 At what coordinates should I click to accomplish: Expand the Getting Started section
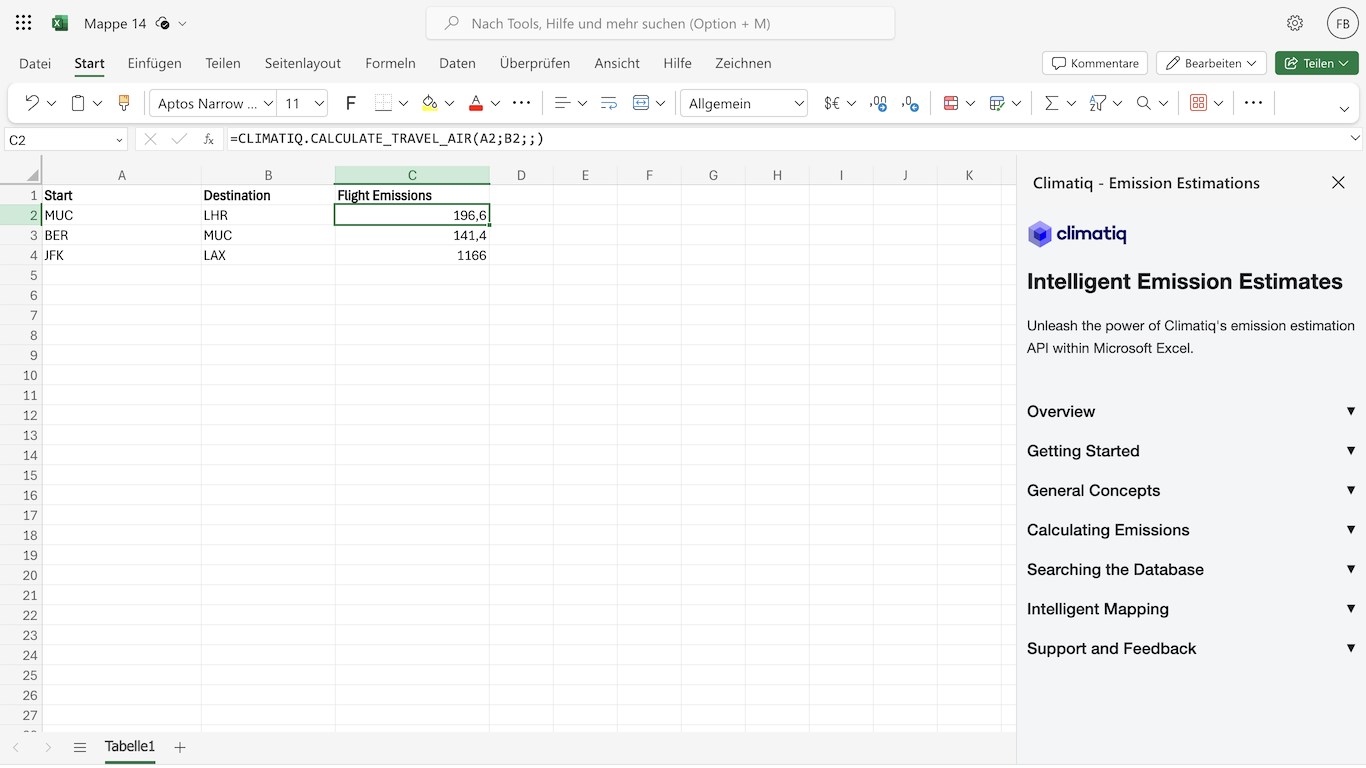tap(1191, 451)
